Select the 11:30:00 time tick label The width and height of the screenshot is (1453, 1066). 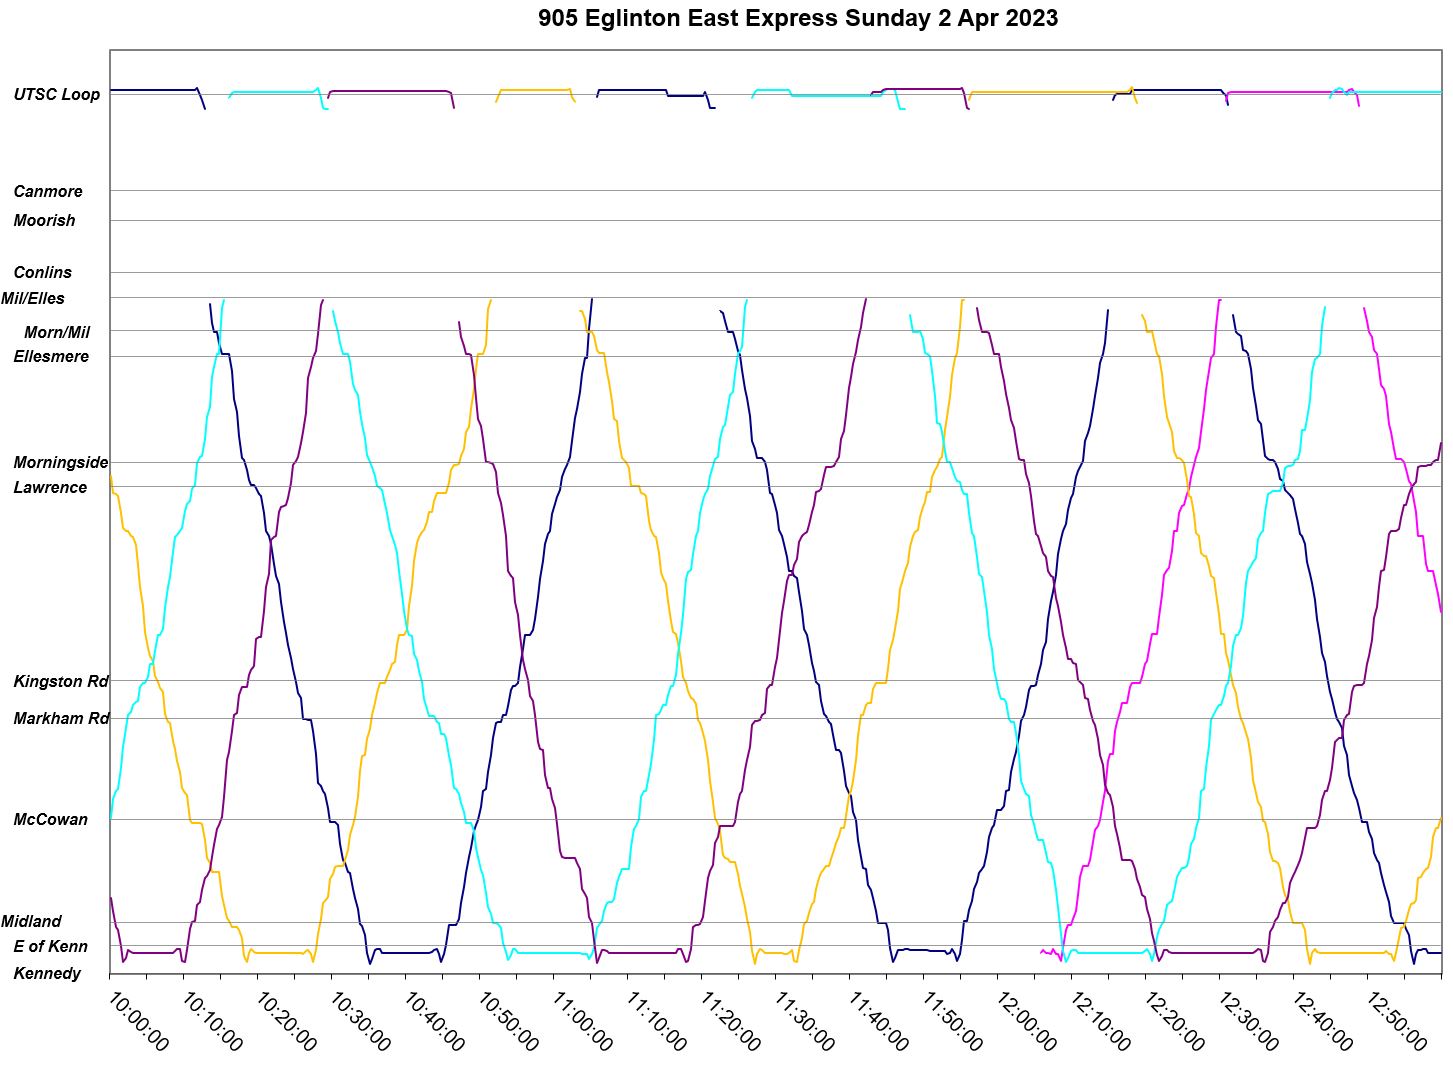point(804,1021)
